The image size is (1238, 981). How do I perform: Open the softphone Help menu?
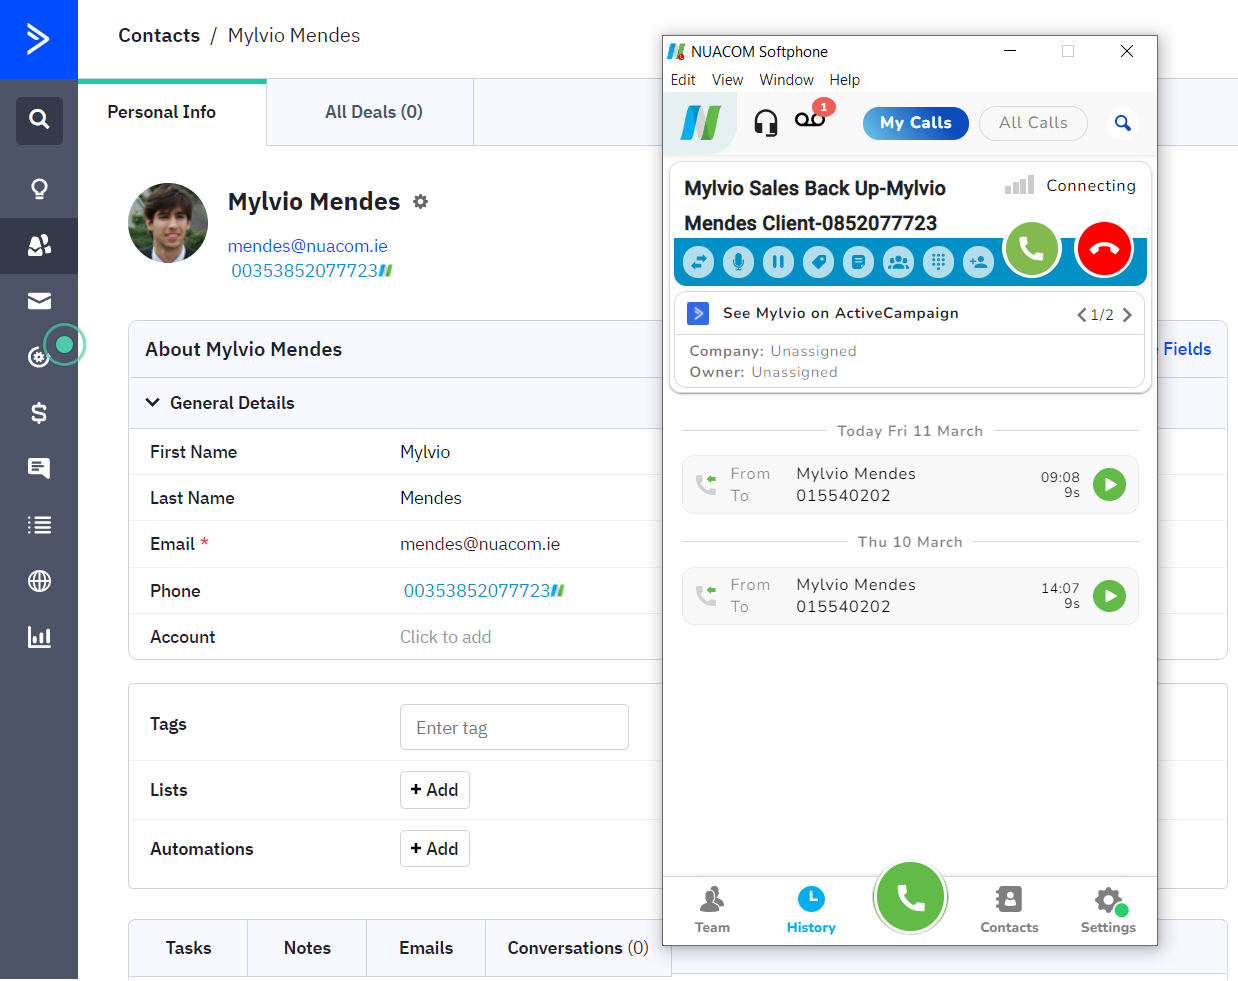coord(844,80)
